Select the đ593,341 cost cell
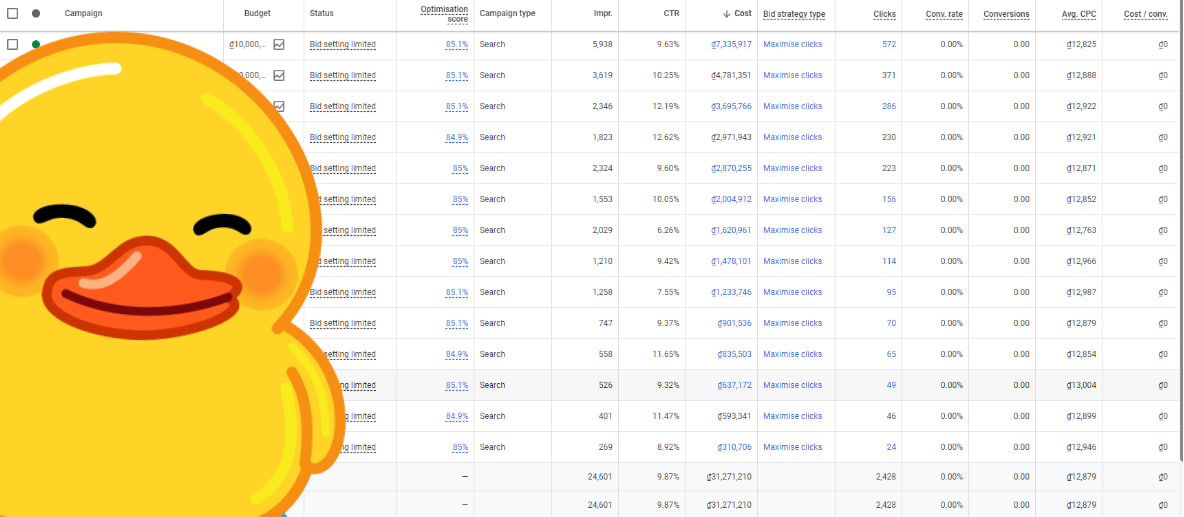Screen dimensions: 1184x517 734,416
